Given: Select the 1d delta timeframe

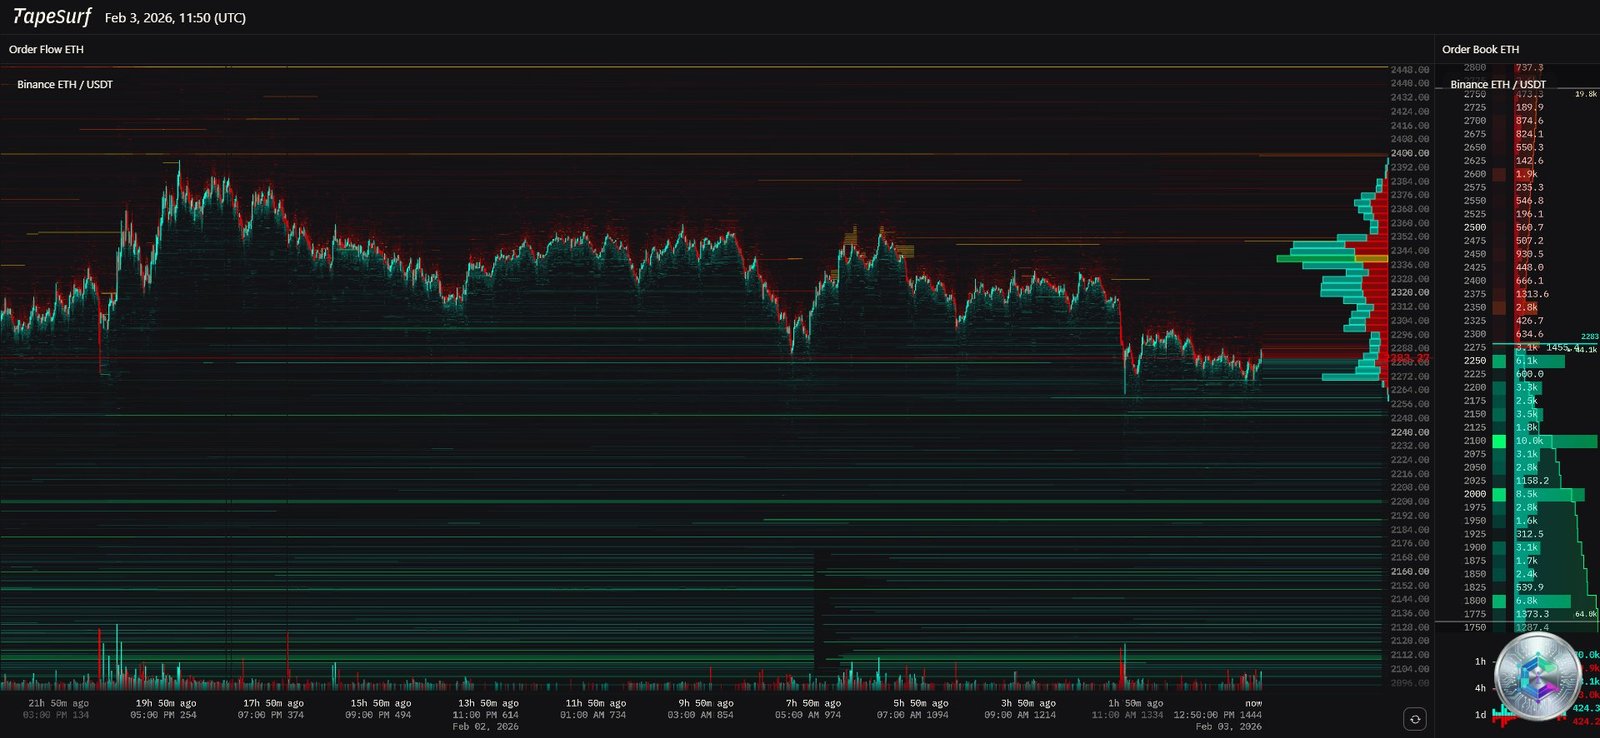Looking at the screenshot, I should tap(1480, 714).
